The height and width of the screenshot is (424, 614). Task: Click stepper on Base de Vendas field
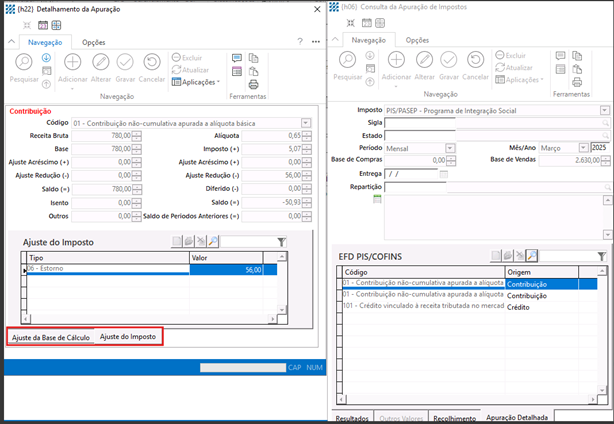coord(605,160)
